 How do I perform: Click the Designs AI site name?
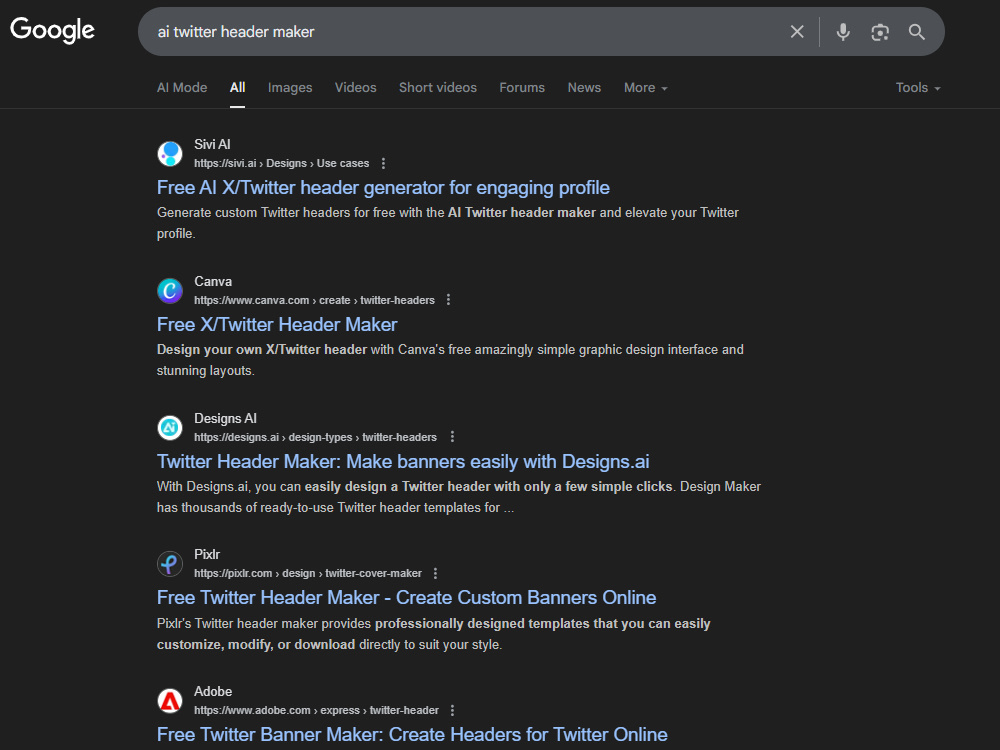coord(225,418)
